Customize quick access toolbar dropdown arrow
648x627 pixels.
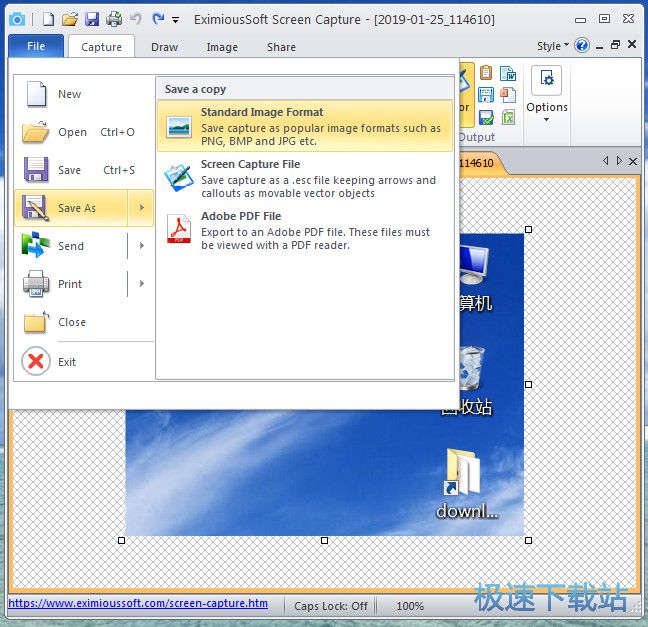coord(176,20)
